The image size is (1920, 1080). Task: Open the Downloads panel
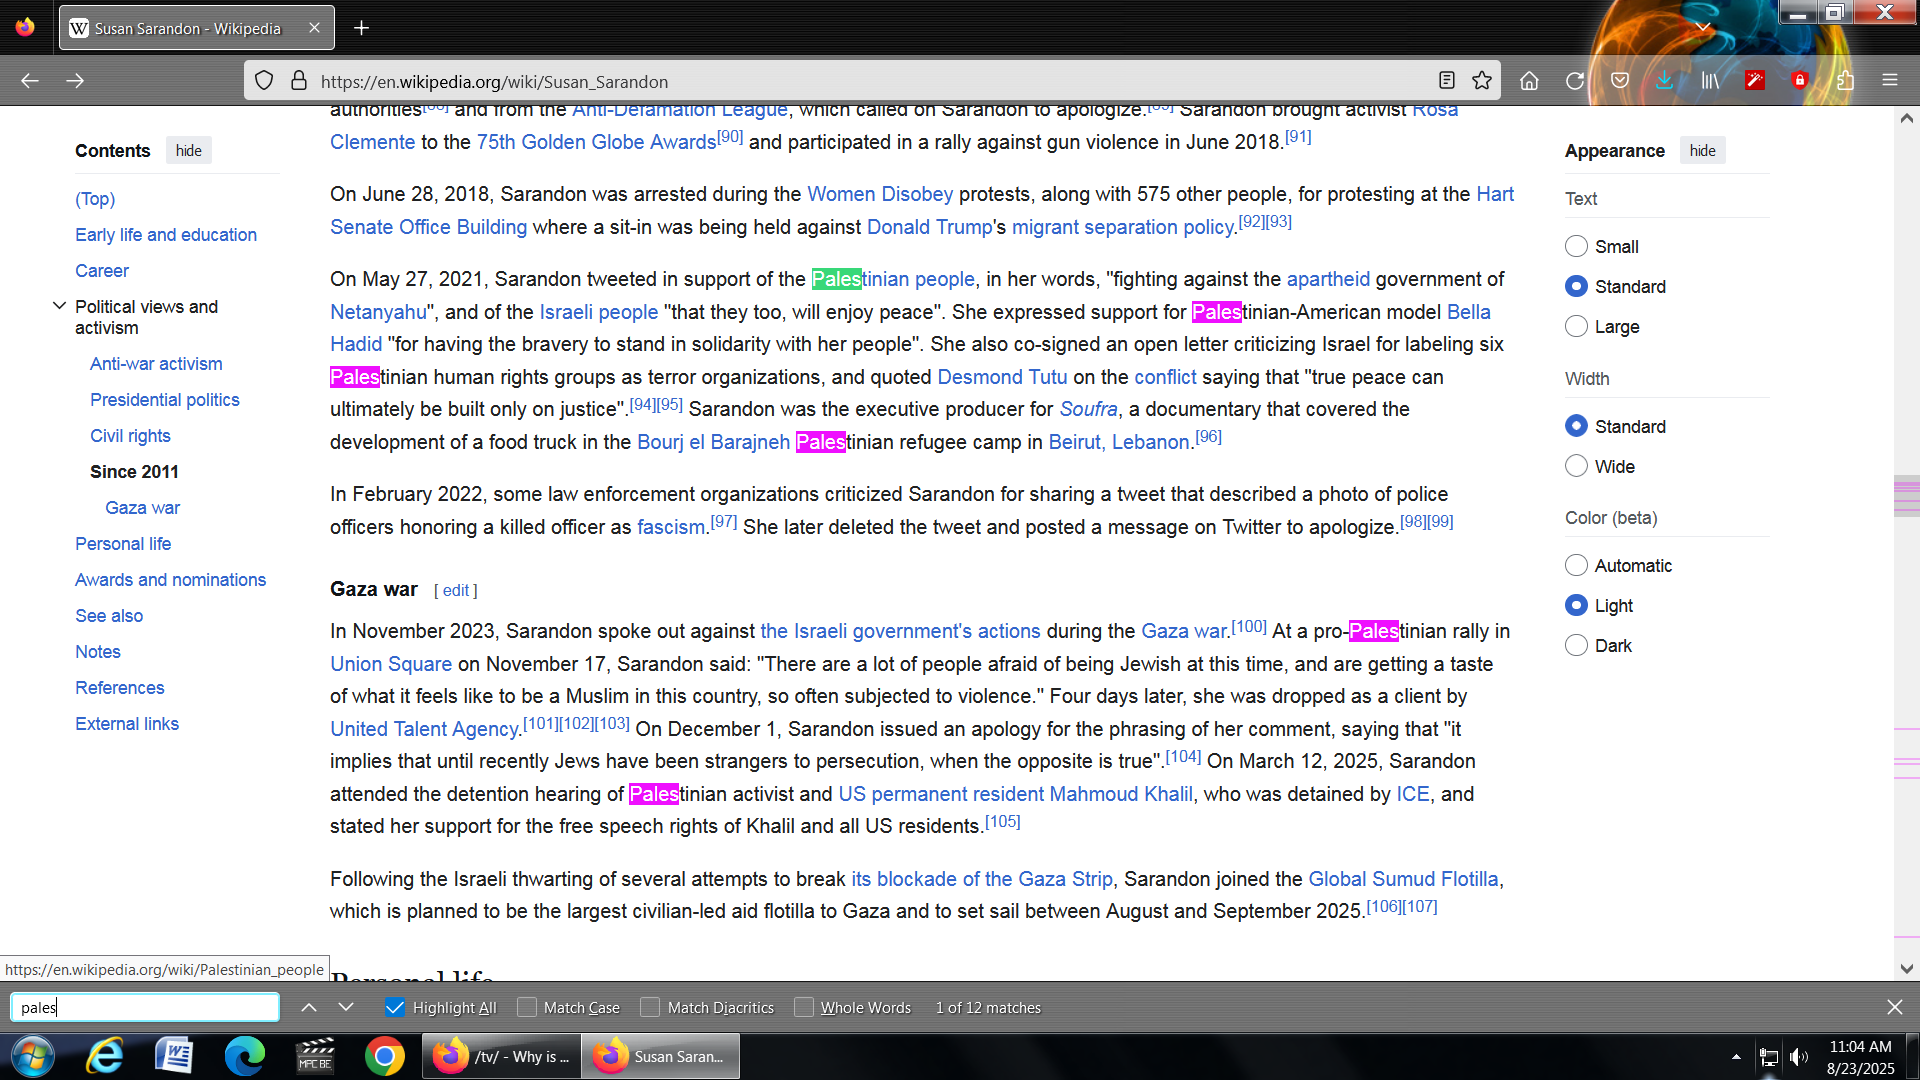[1664, 81]
